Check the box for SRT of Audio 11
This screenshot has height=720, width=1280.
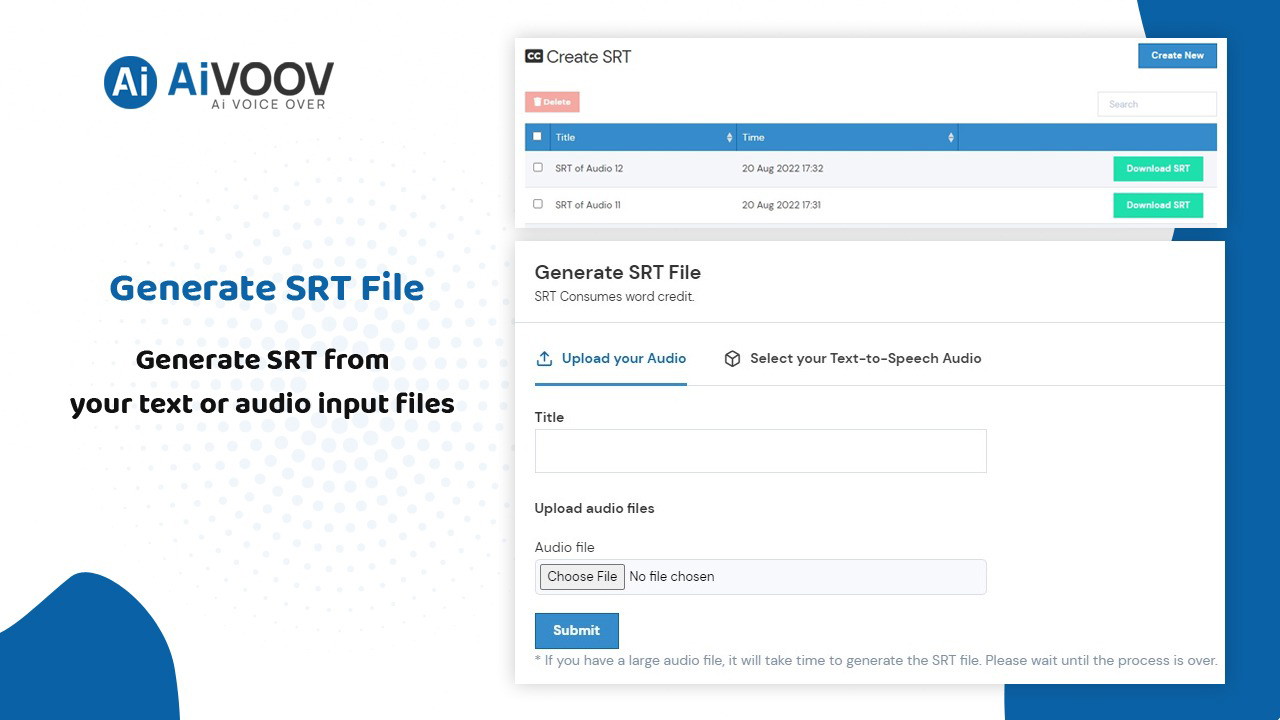[538, 204]
